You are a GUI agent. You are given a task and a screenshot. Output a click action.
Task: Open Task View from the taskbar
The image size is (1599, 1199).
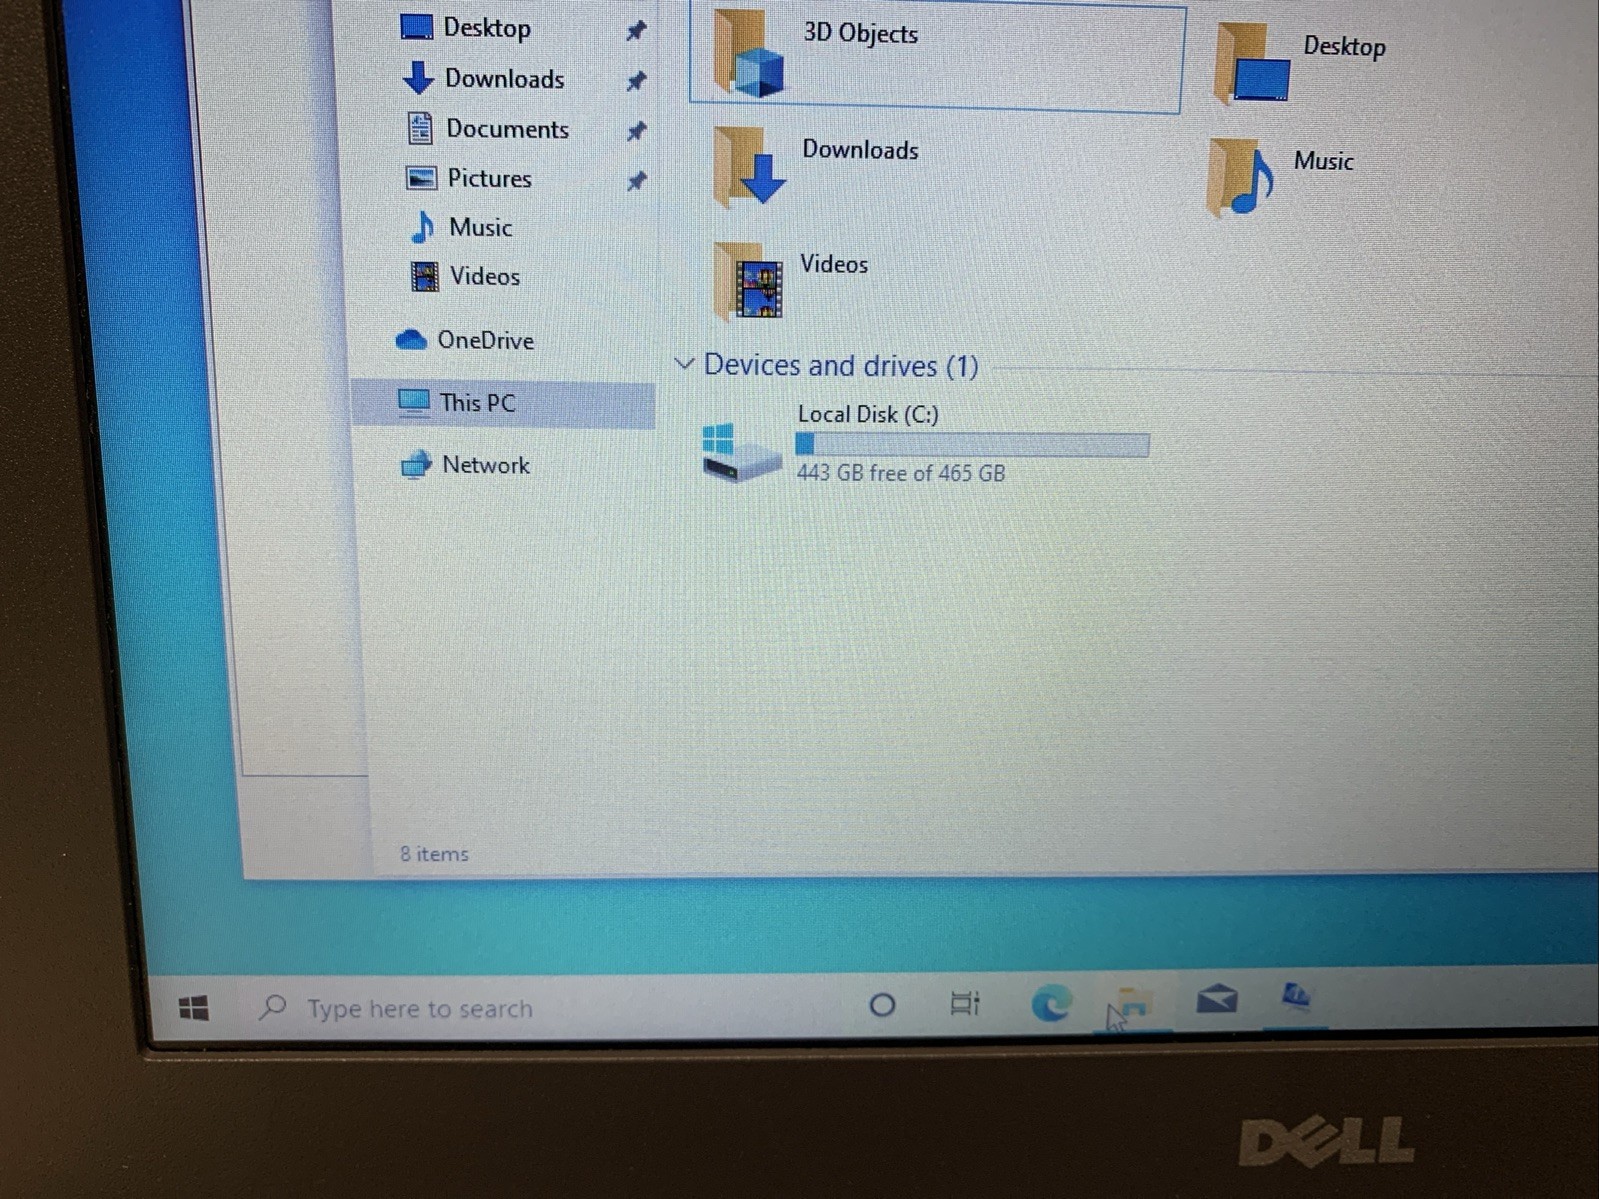(x=965, y=1002)
